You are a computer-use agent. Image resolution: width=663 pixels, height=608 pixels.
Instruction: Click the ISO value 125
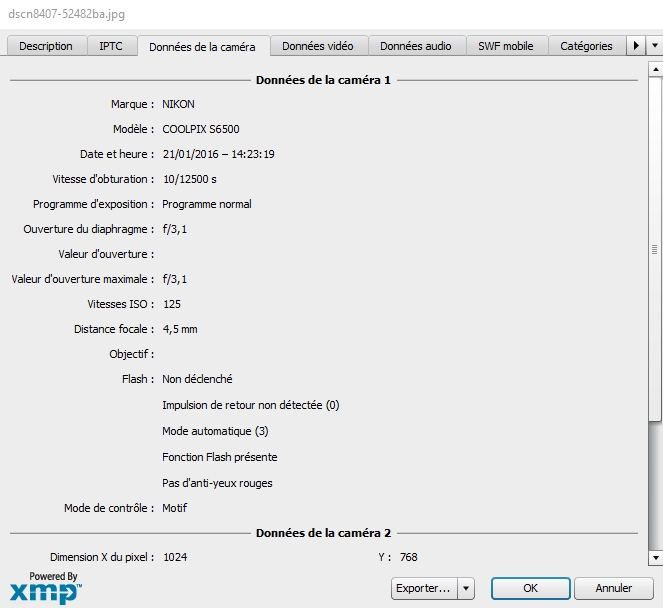172,304
